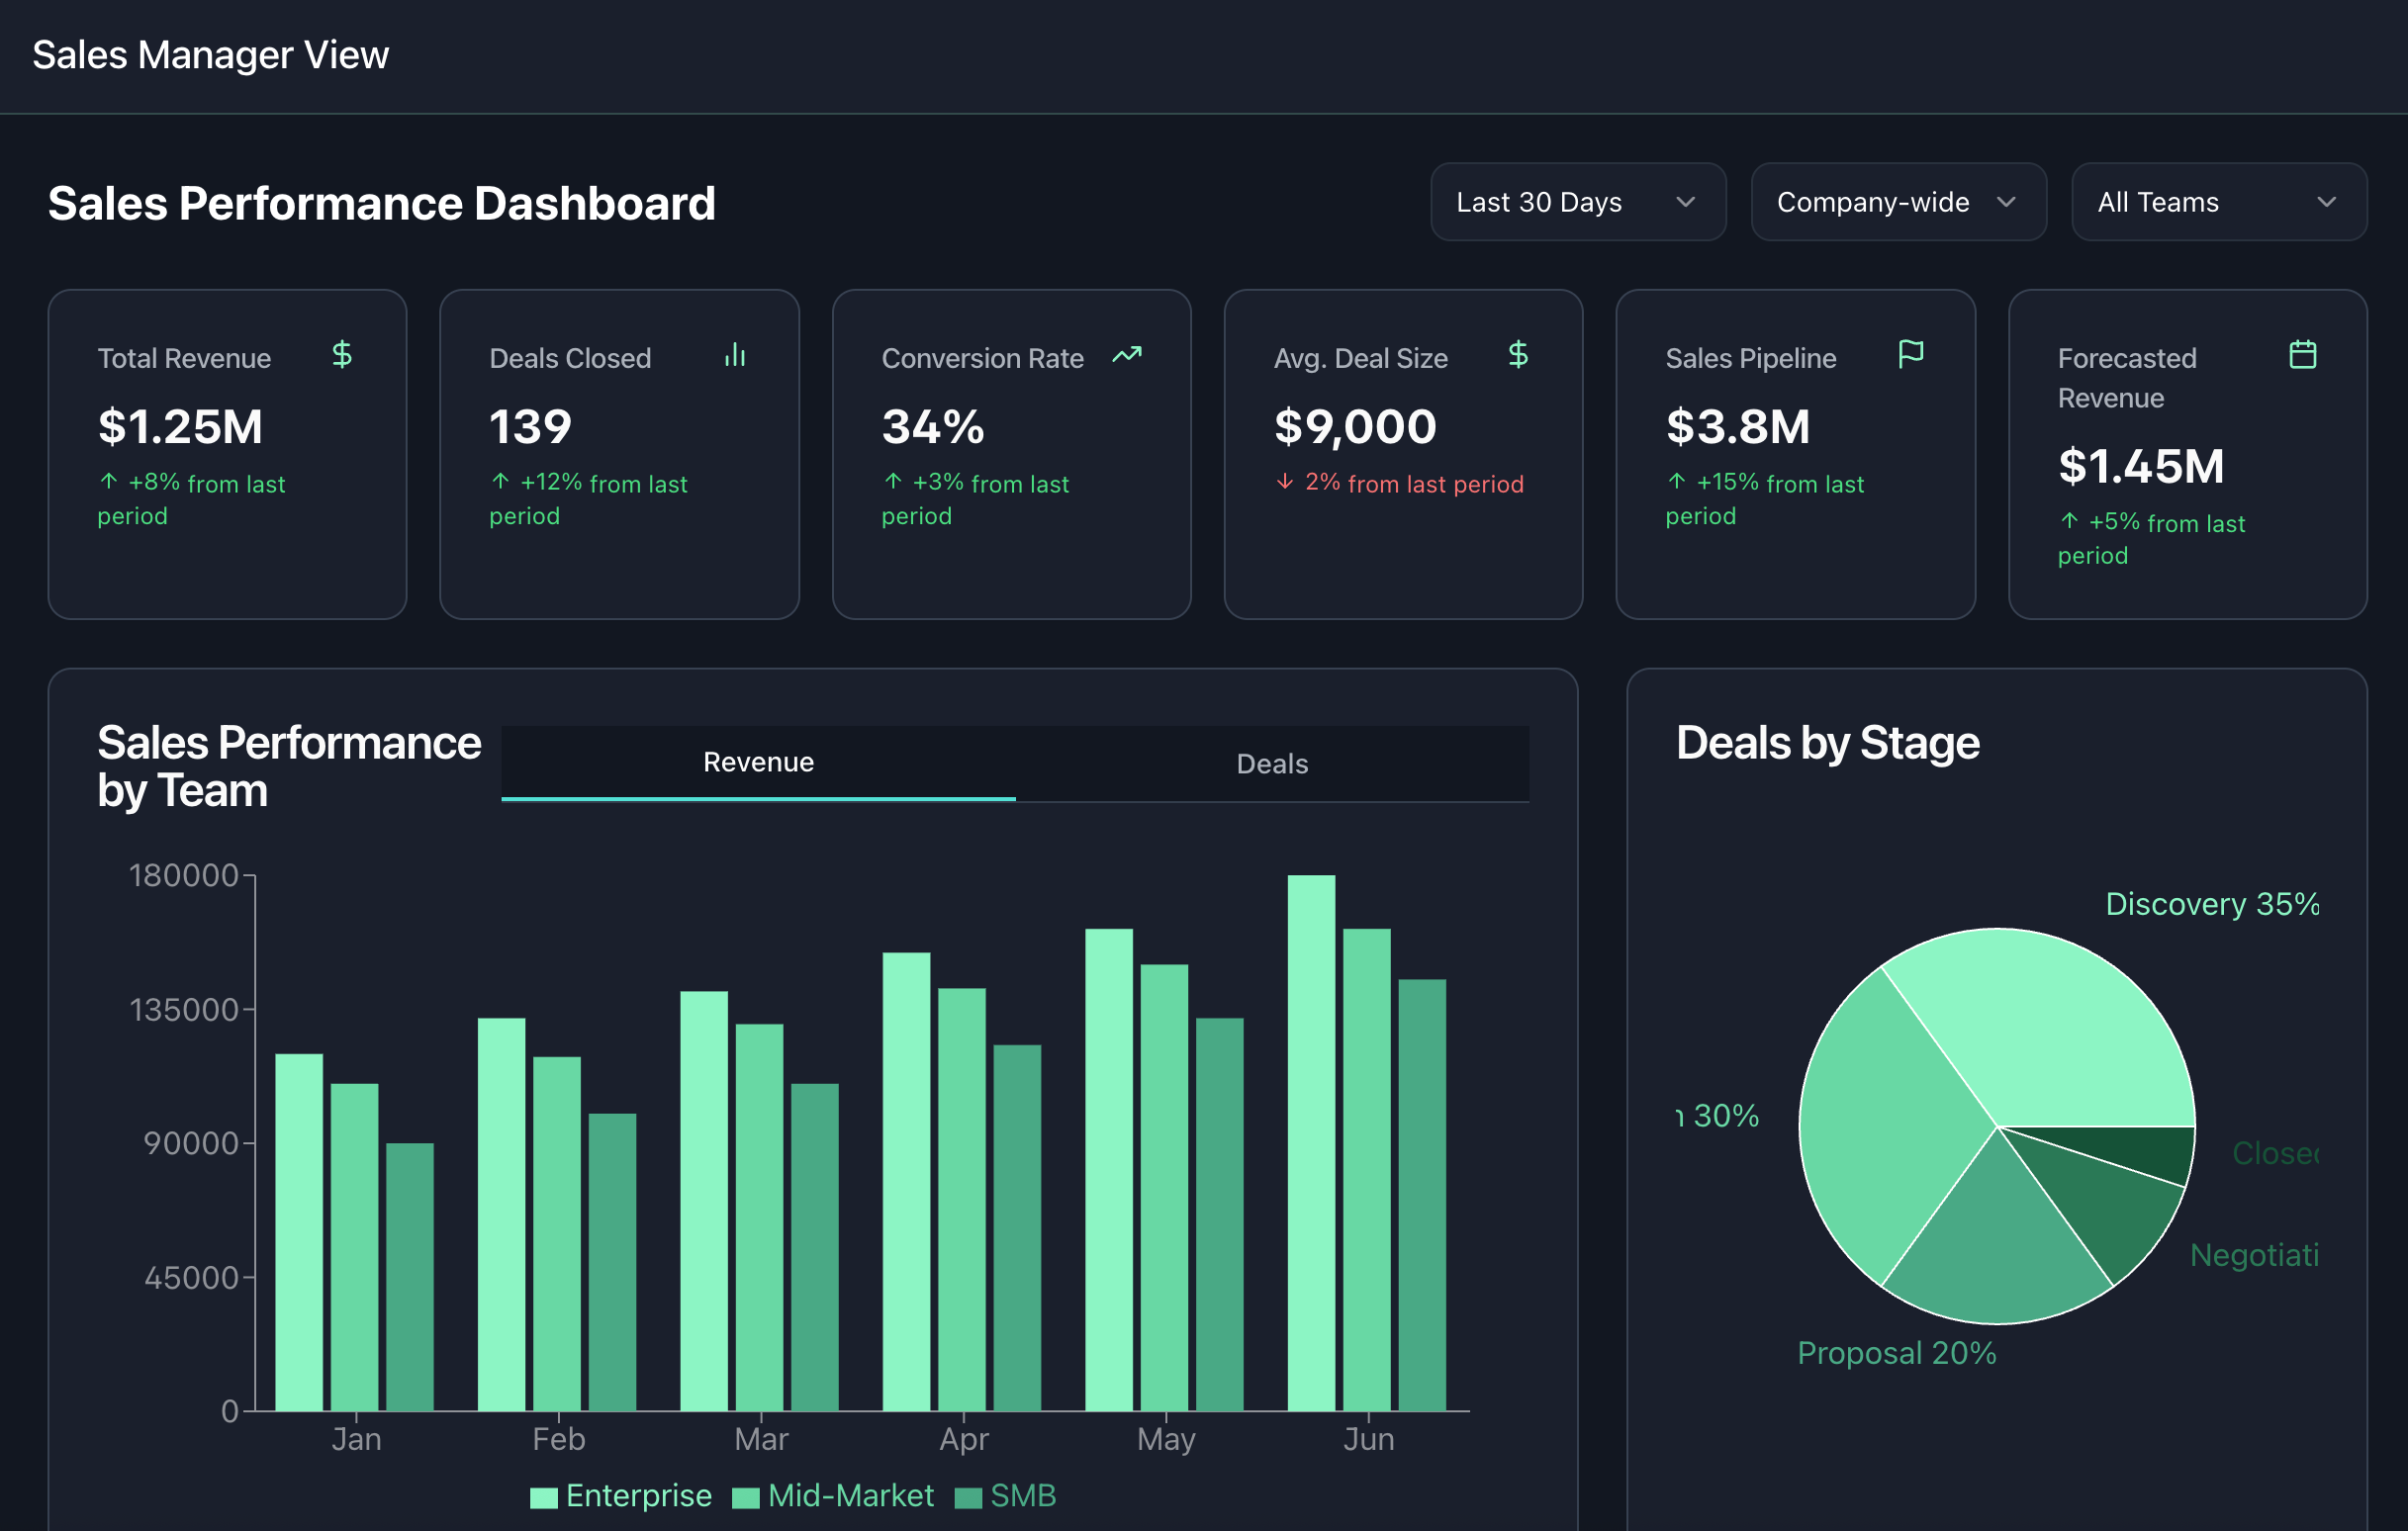This screenshot has width=2408, height=1531.
Task: Switch to the Deals tab
Action: point(1272,764)
